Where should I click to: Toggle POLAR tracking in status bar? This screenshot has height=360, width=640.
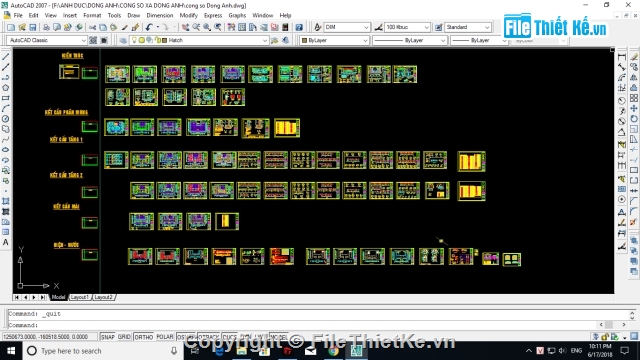[x=165, y=337]
